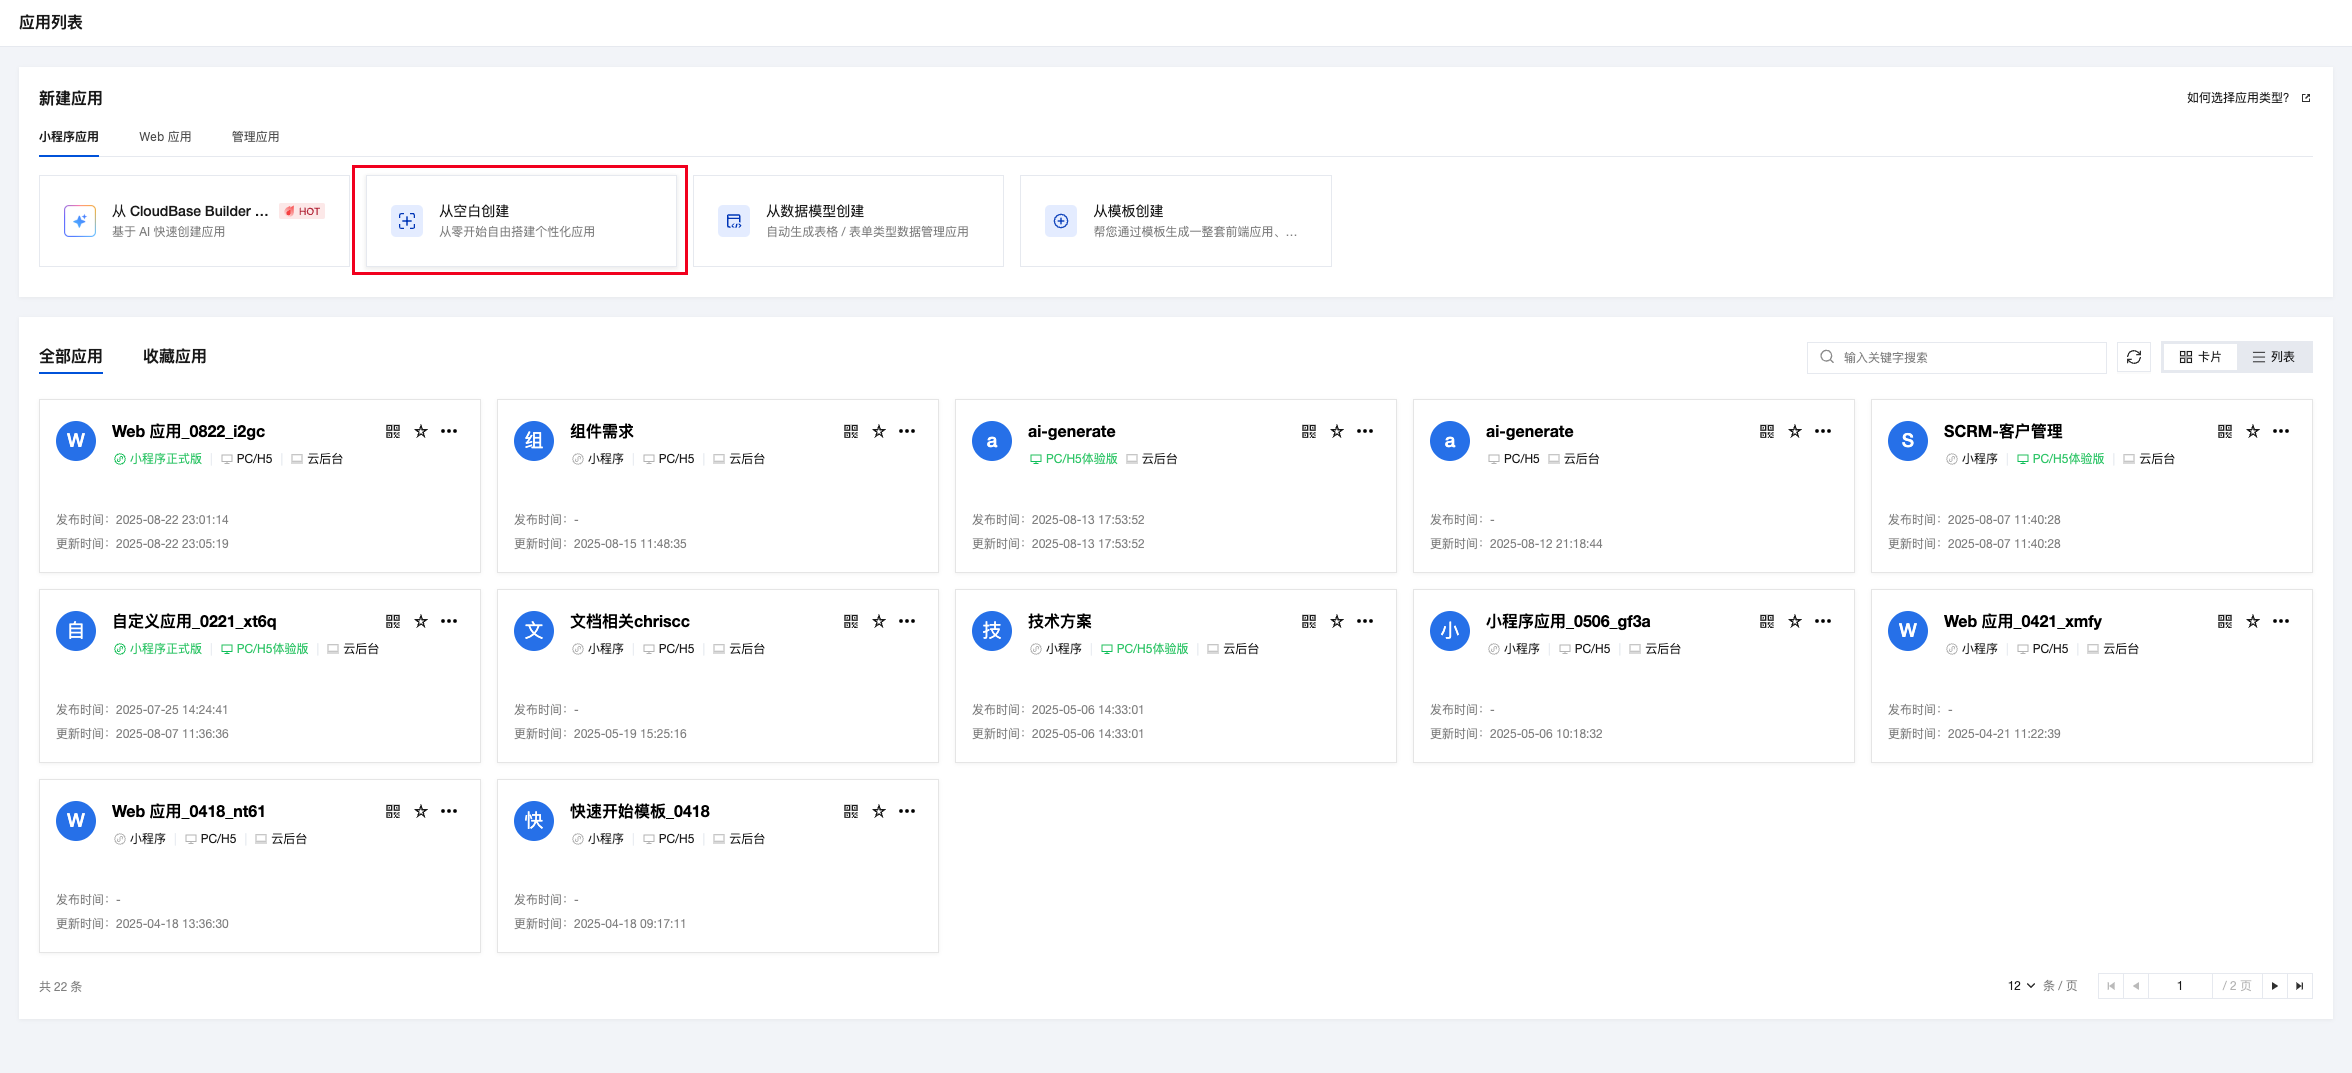The image size is (2352, 1073).
Task: Favorite the 小程序应用_0506_gf3a app
Action: click(1795, 621)
